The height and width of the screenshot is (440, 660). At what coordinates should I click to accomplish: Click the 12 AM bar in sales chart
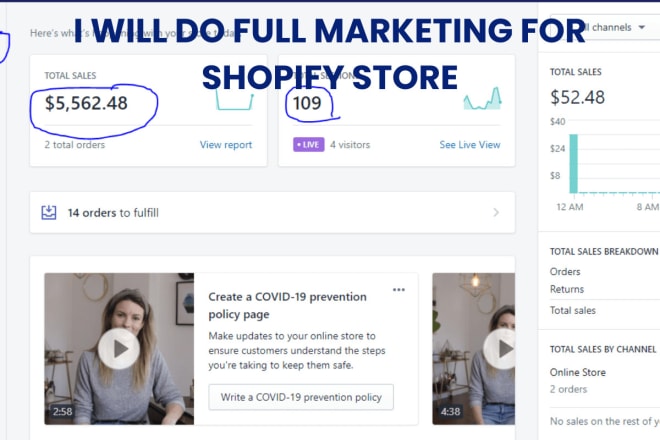[x=573, y=164]
